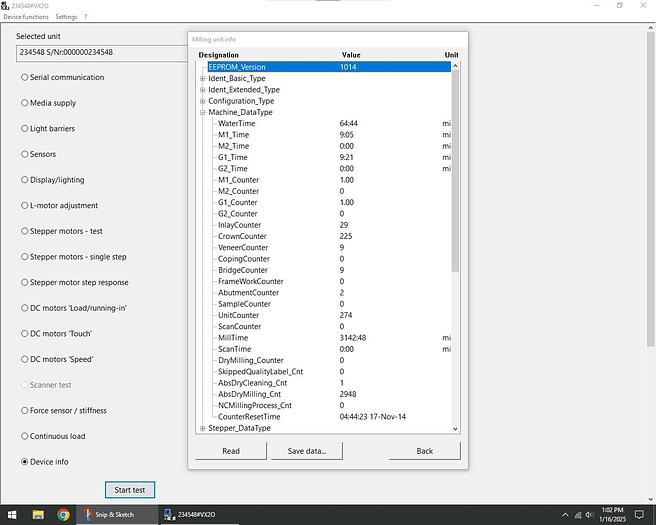Screen dimensions: 656x525
Task: Expand the Configuration_Type tree node
Action: (x=203, y=101)
